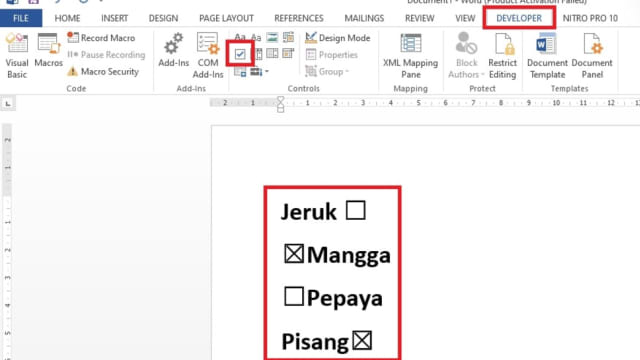Open COM Add-Ins
Image resolution: width=640 pixels, height=360 pixels.
208,56
